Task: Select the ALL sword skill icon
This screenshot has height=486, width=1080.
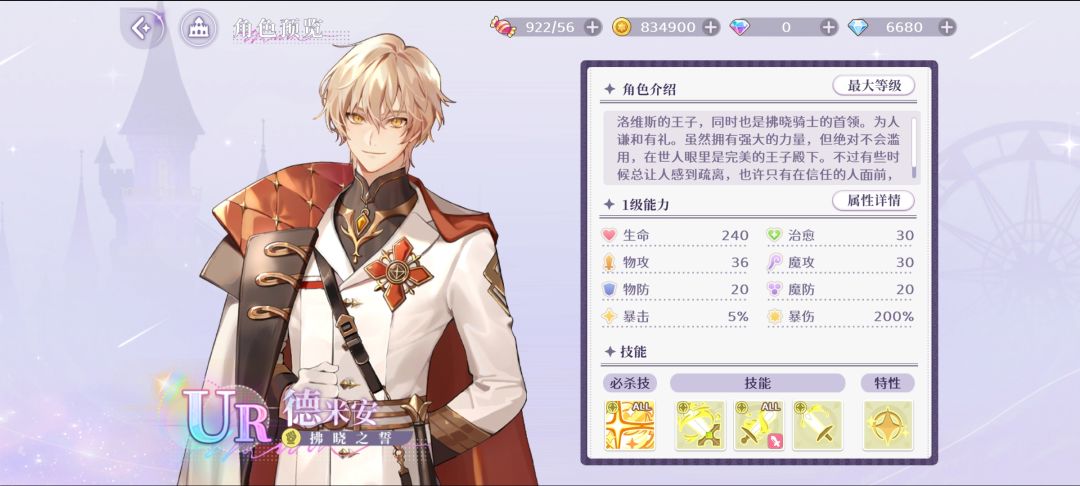Action: pos(758,425)
